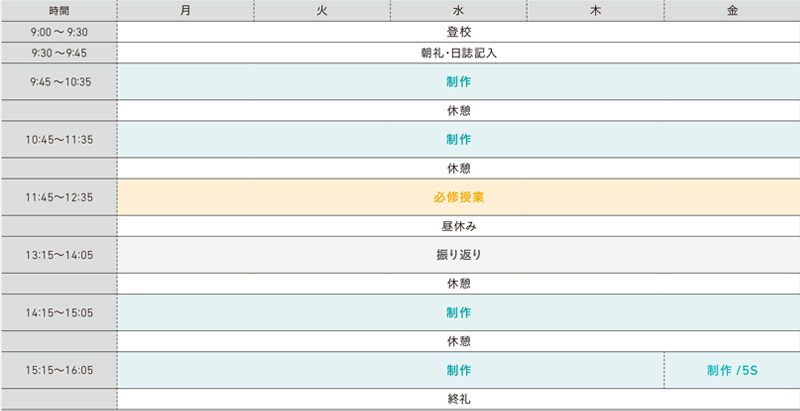Click the 15:15〜16:05 time label
The image size is (800, 411).
click(x=59, y=370)
